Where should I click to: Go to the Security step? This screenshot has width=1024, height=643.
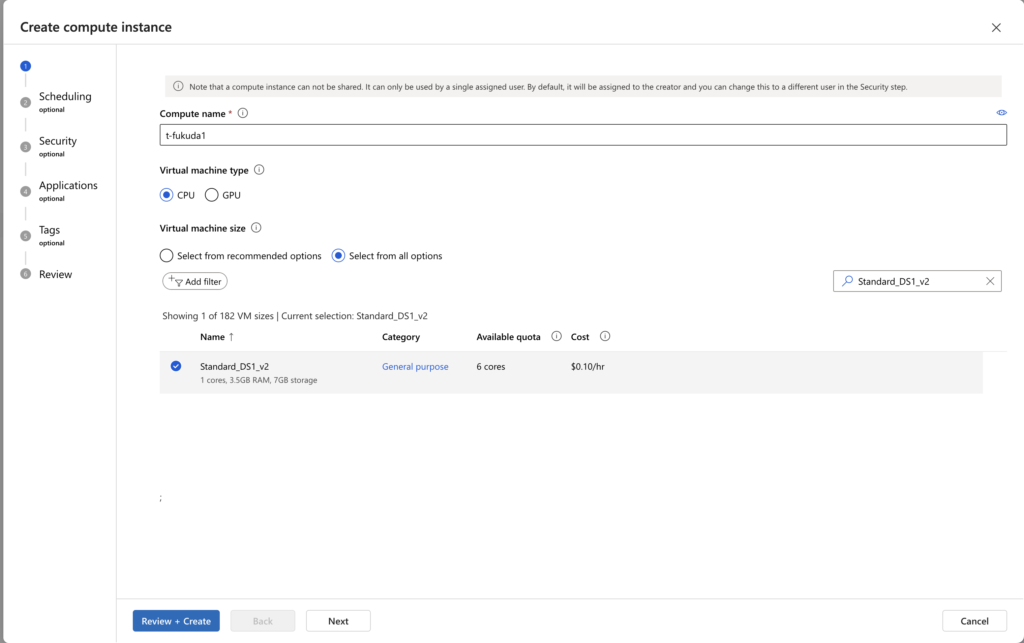coord(57,142)
